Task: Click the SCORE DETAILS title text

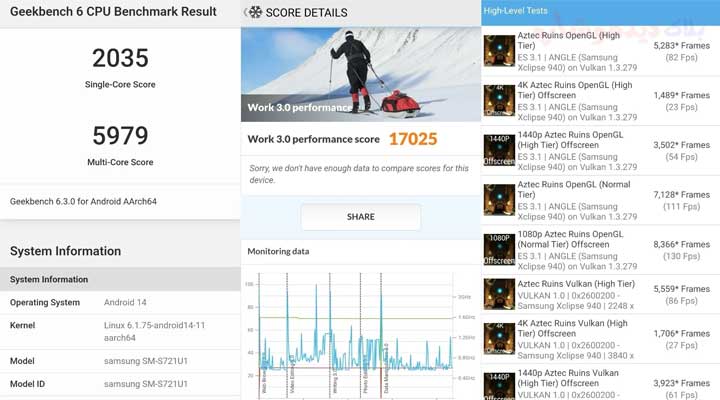Action: point(306,13)
